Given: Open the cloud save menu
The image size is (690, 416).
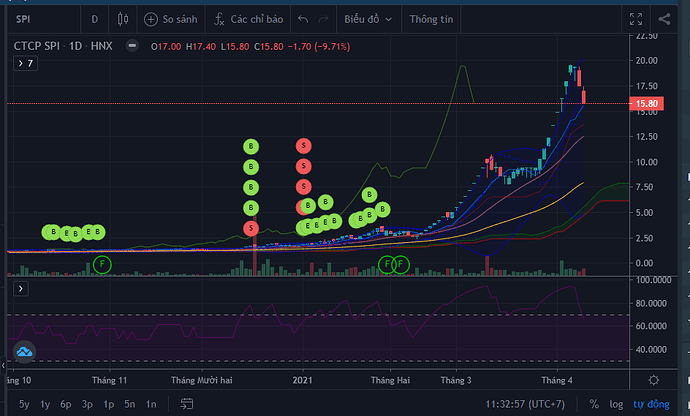Looking at the screenshot, I should coord(665,19).
